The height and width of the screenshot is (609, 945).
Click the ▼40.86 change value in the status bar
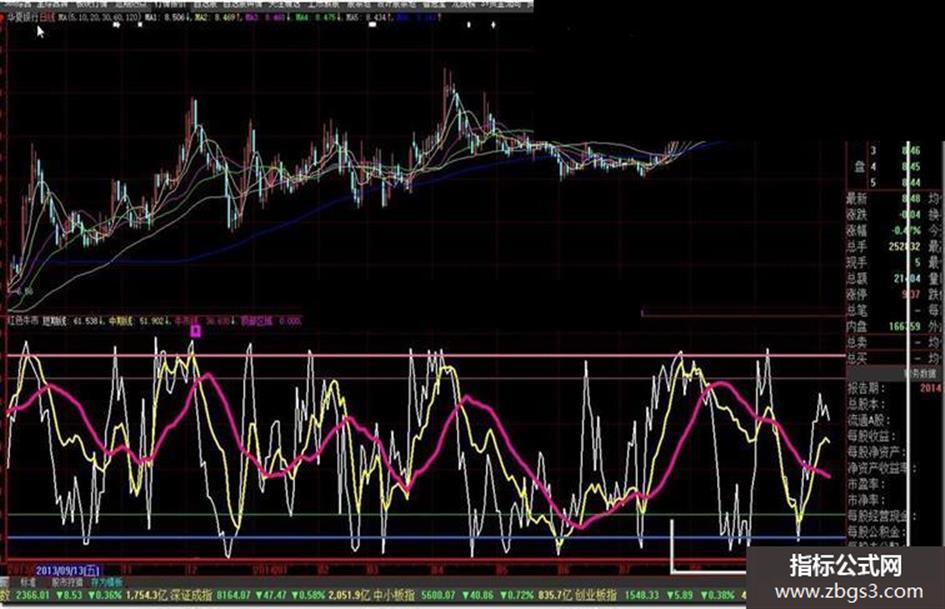coord(480,595)
